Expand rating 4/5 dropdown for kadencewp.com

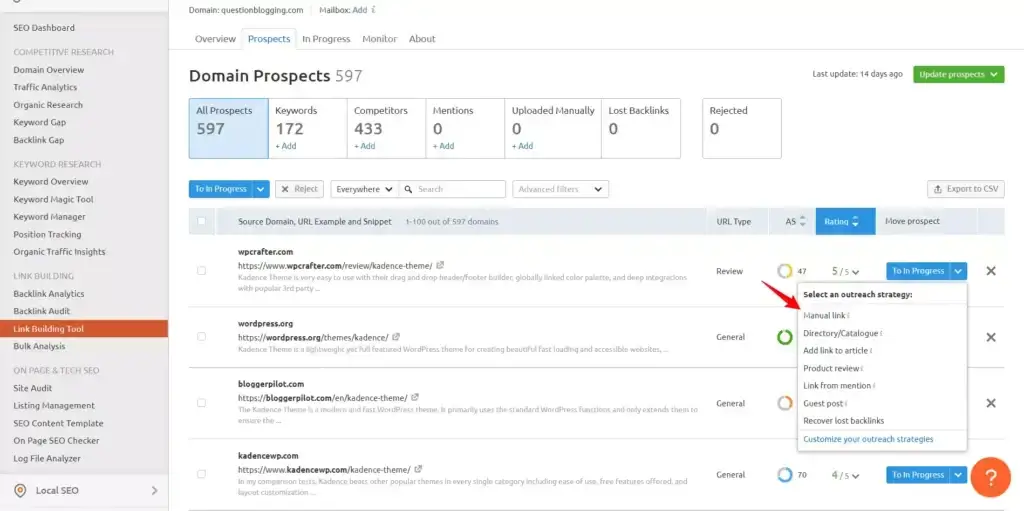(845, 475)
